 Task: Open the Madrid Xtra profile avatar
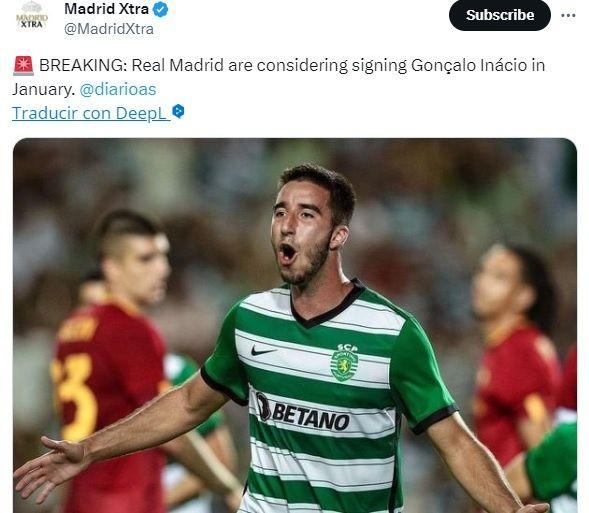click(32, 15)
